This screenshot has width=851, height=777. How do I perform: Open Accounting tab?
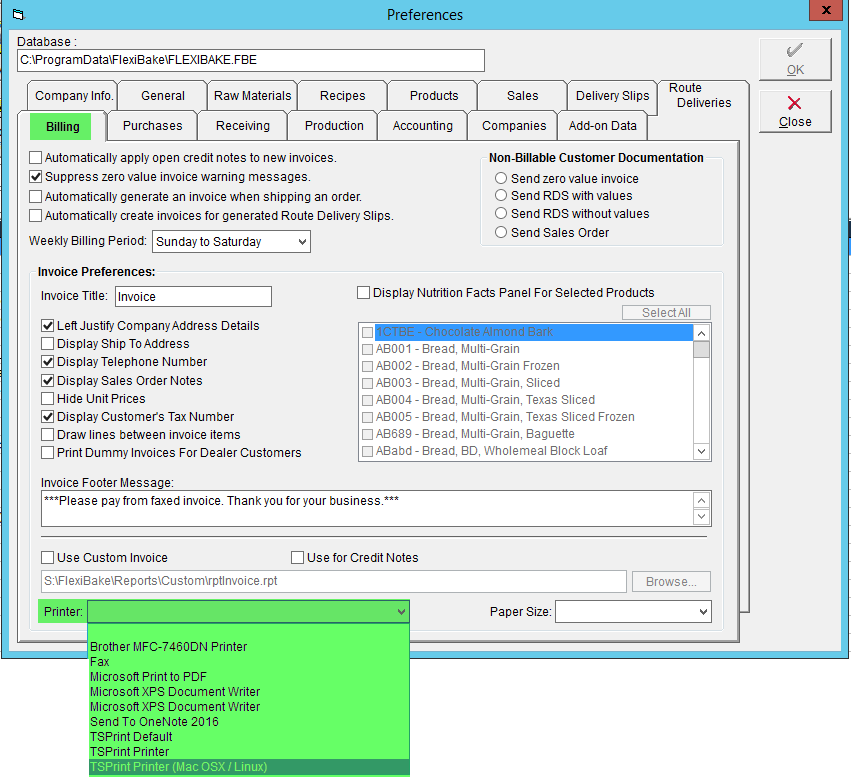pos(422,126)
